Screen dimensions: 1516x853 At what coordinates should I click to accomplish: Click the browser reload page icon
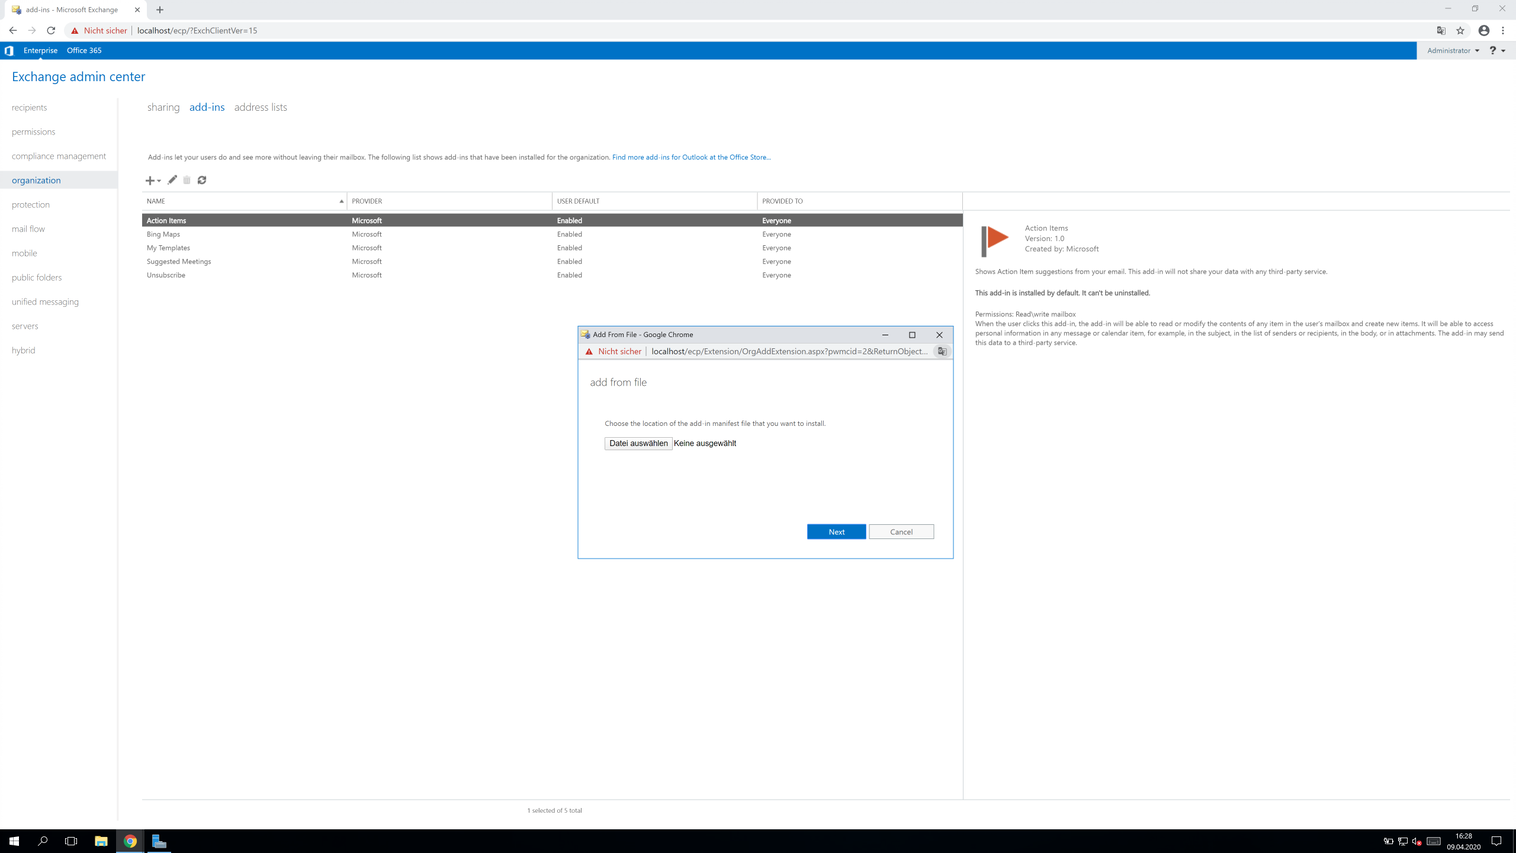click(x=51, y=30)
